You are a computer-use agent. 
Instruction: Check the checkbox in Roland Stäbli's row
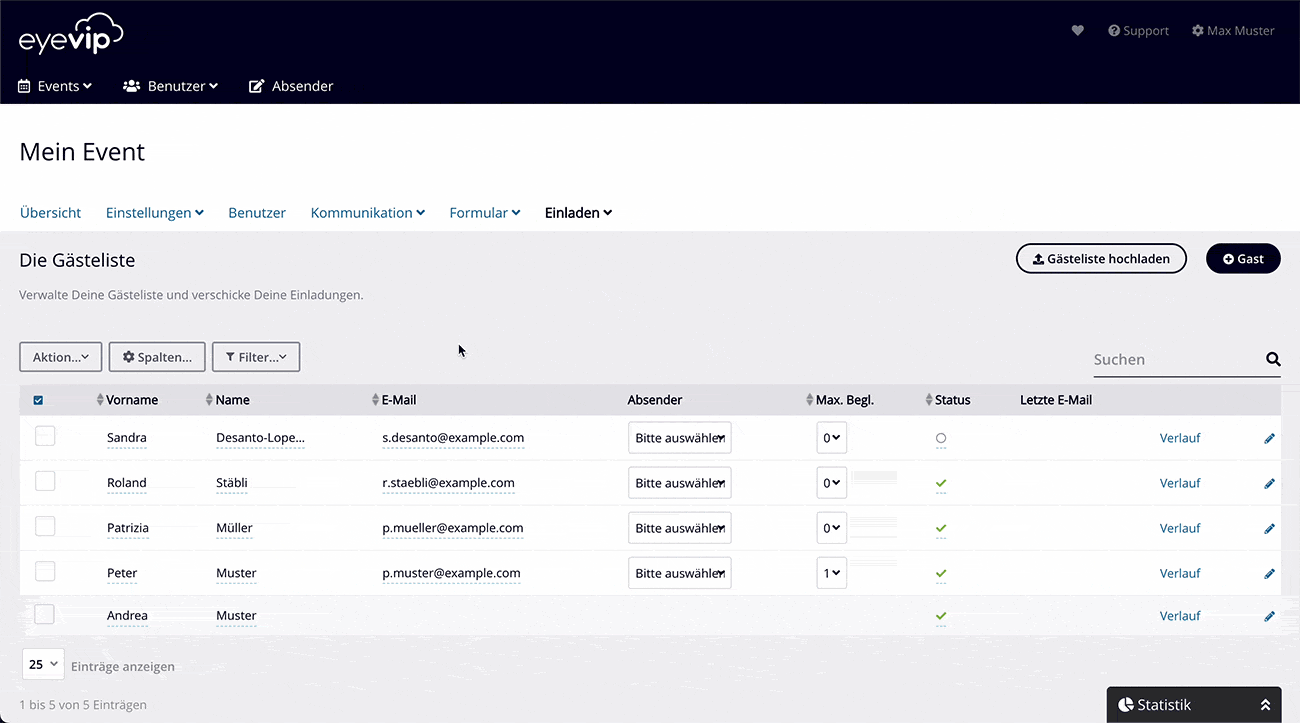[44, 481]
